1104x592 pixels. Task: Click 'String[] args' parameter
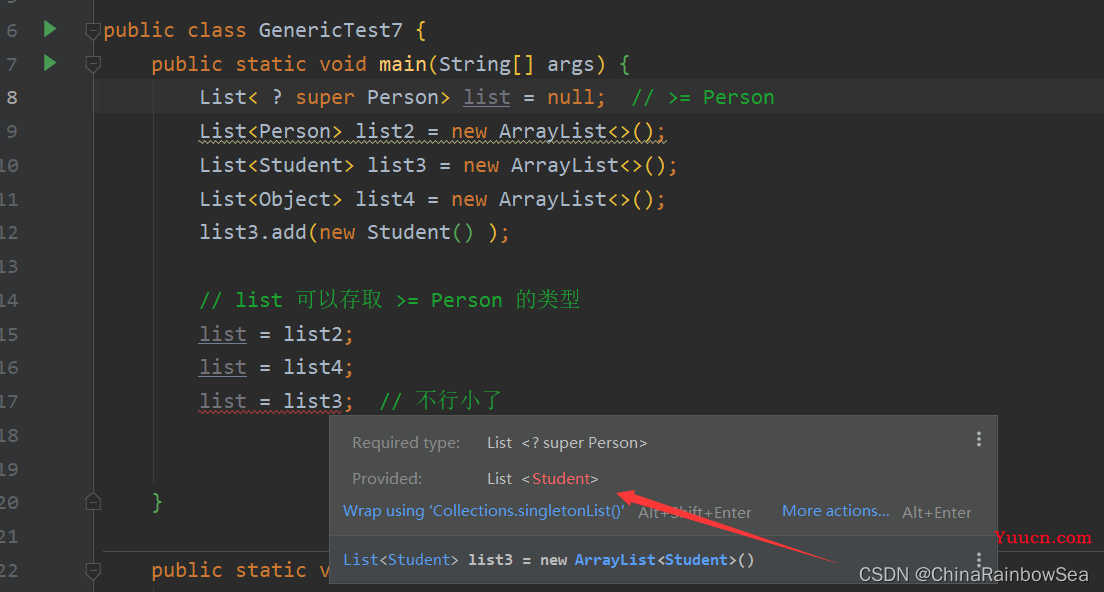coord(516,63)
